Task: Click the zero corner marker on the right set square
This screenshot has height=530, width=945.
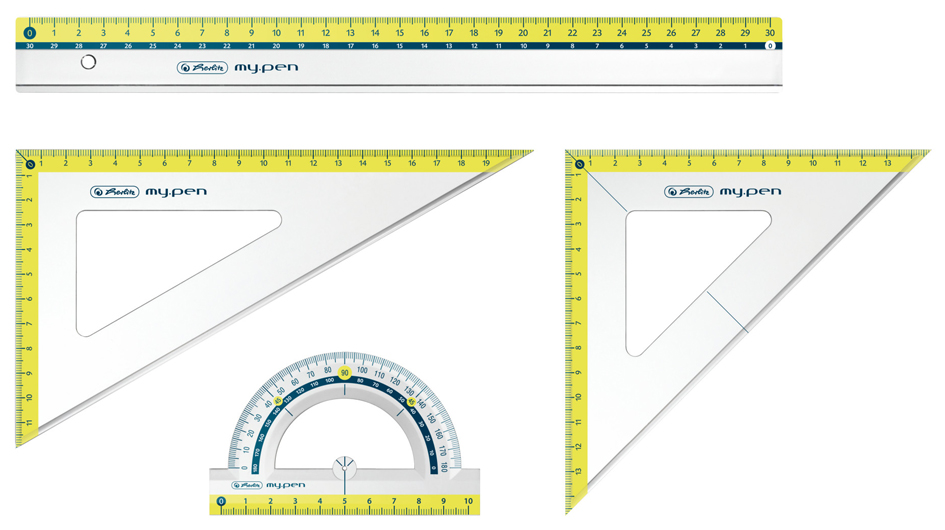Action: 579,164
